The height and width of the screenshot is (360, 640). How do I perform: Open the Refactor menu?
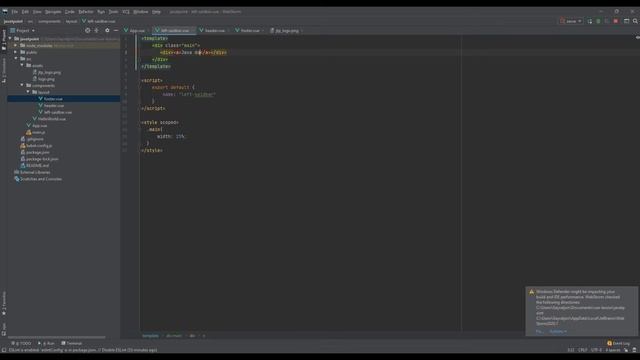(86, 12)
